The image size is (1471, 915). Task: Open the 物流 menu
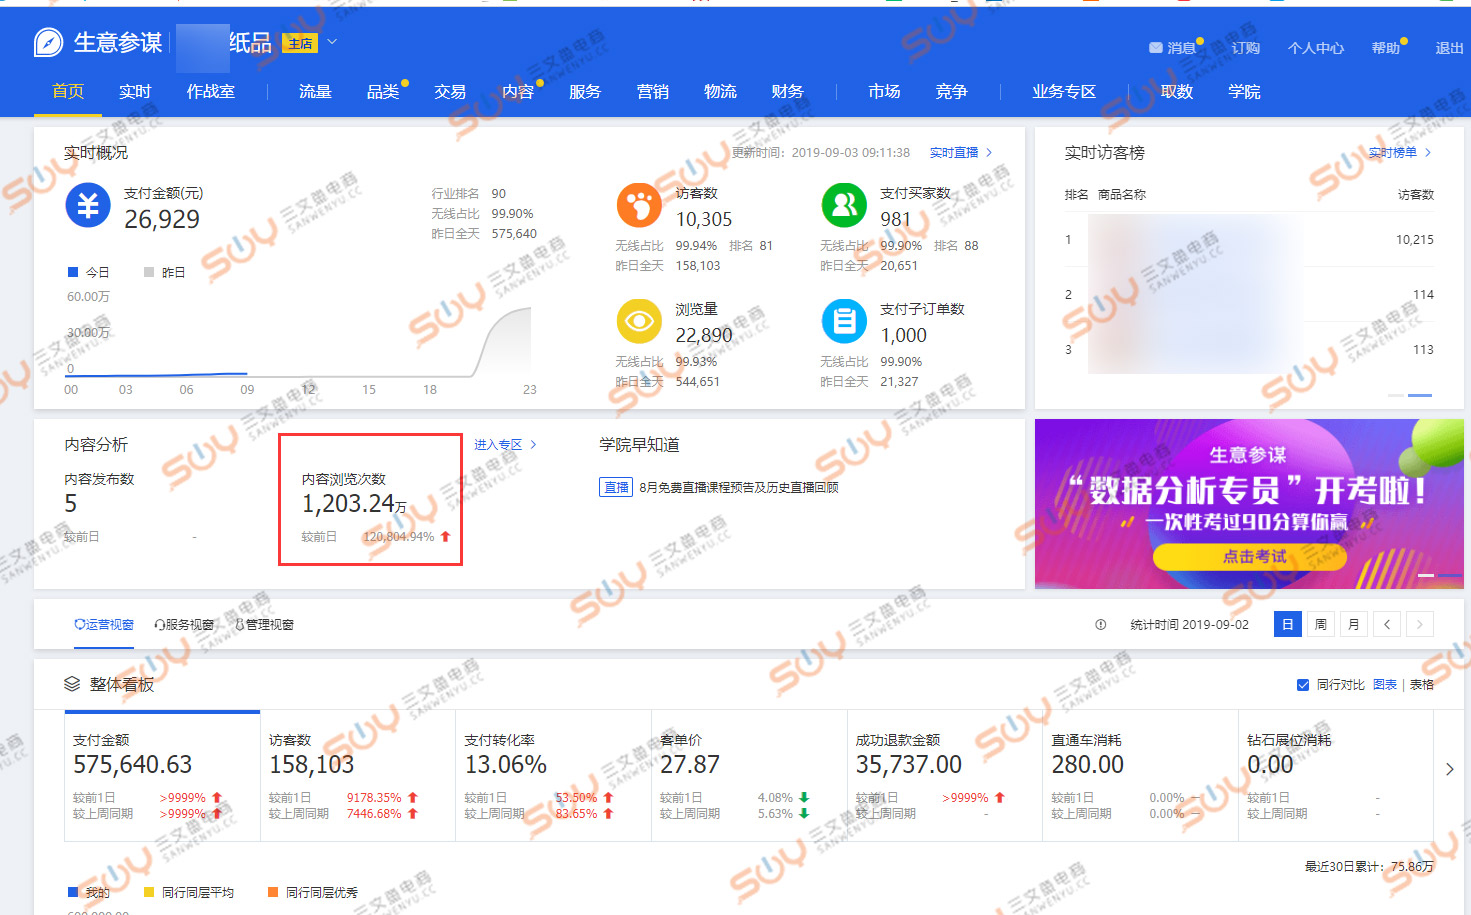pos(720,91)
